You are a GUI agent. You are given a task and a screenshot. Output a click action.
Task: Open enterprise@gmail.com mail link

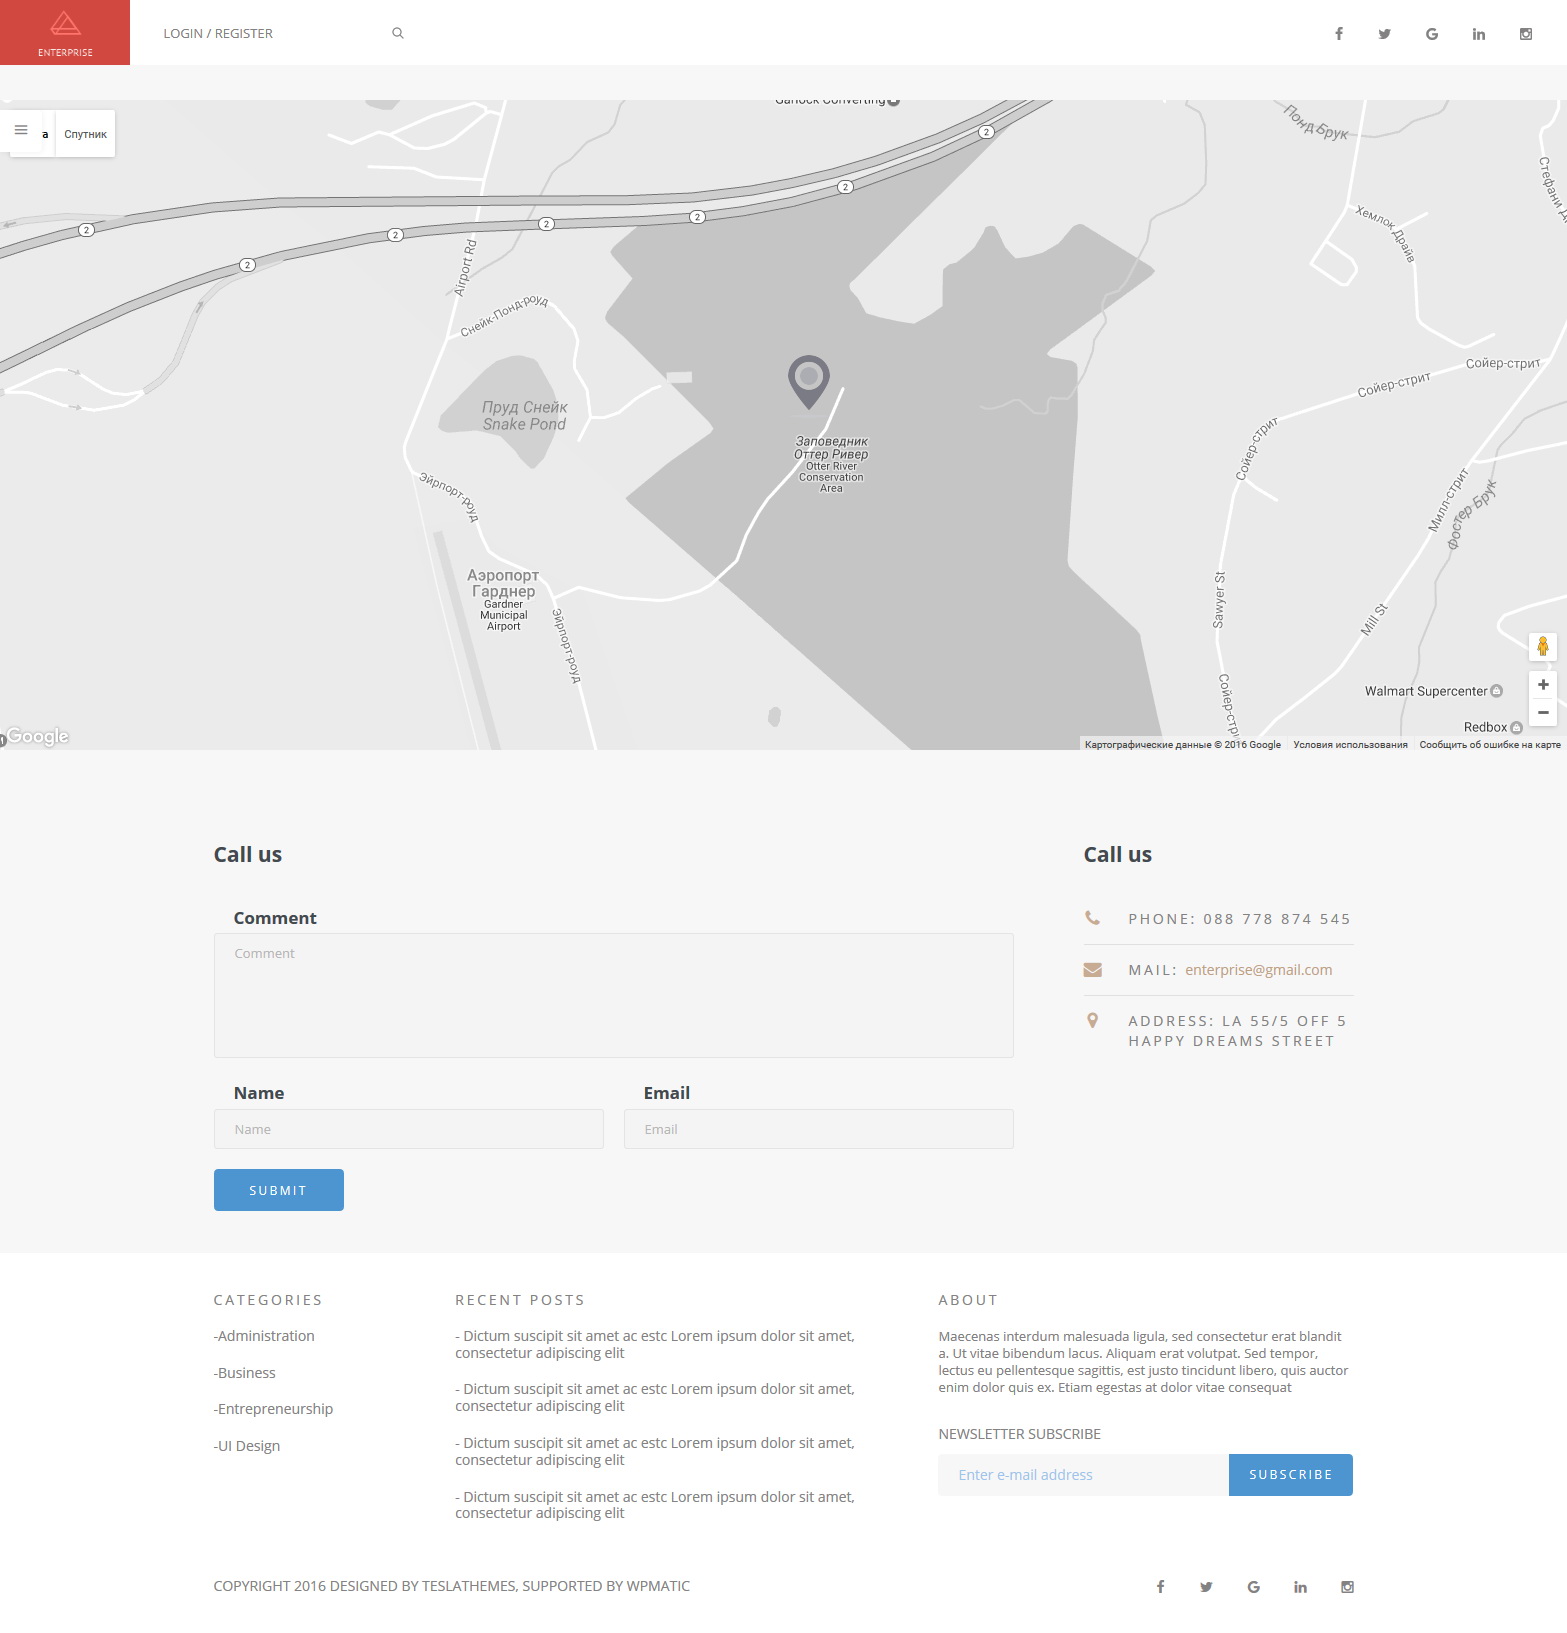pyautogui.click(x=1258, y=970)
